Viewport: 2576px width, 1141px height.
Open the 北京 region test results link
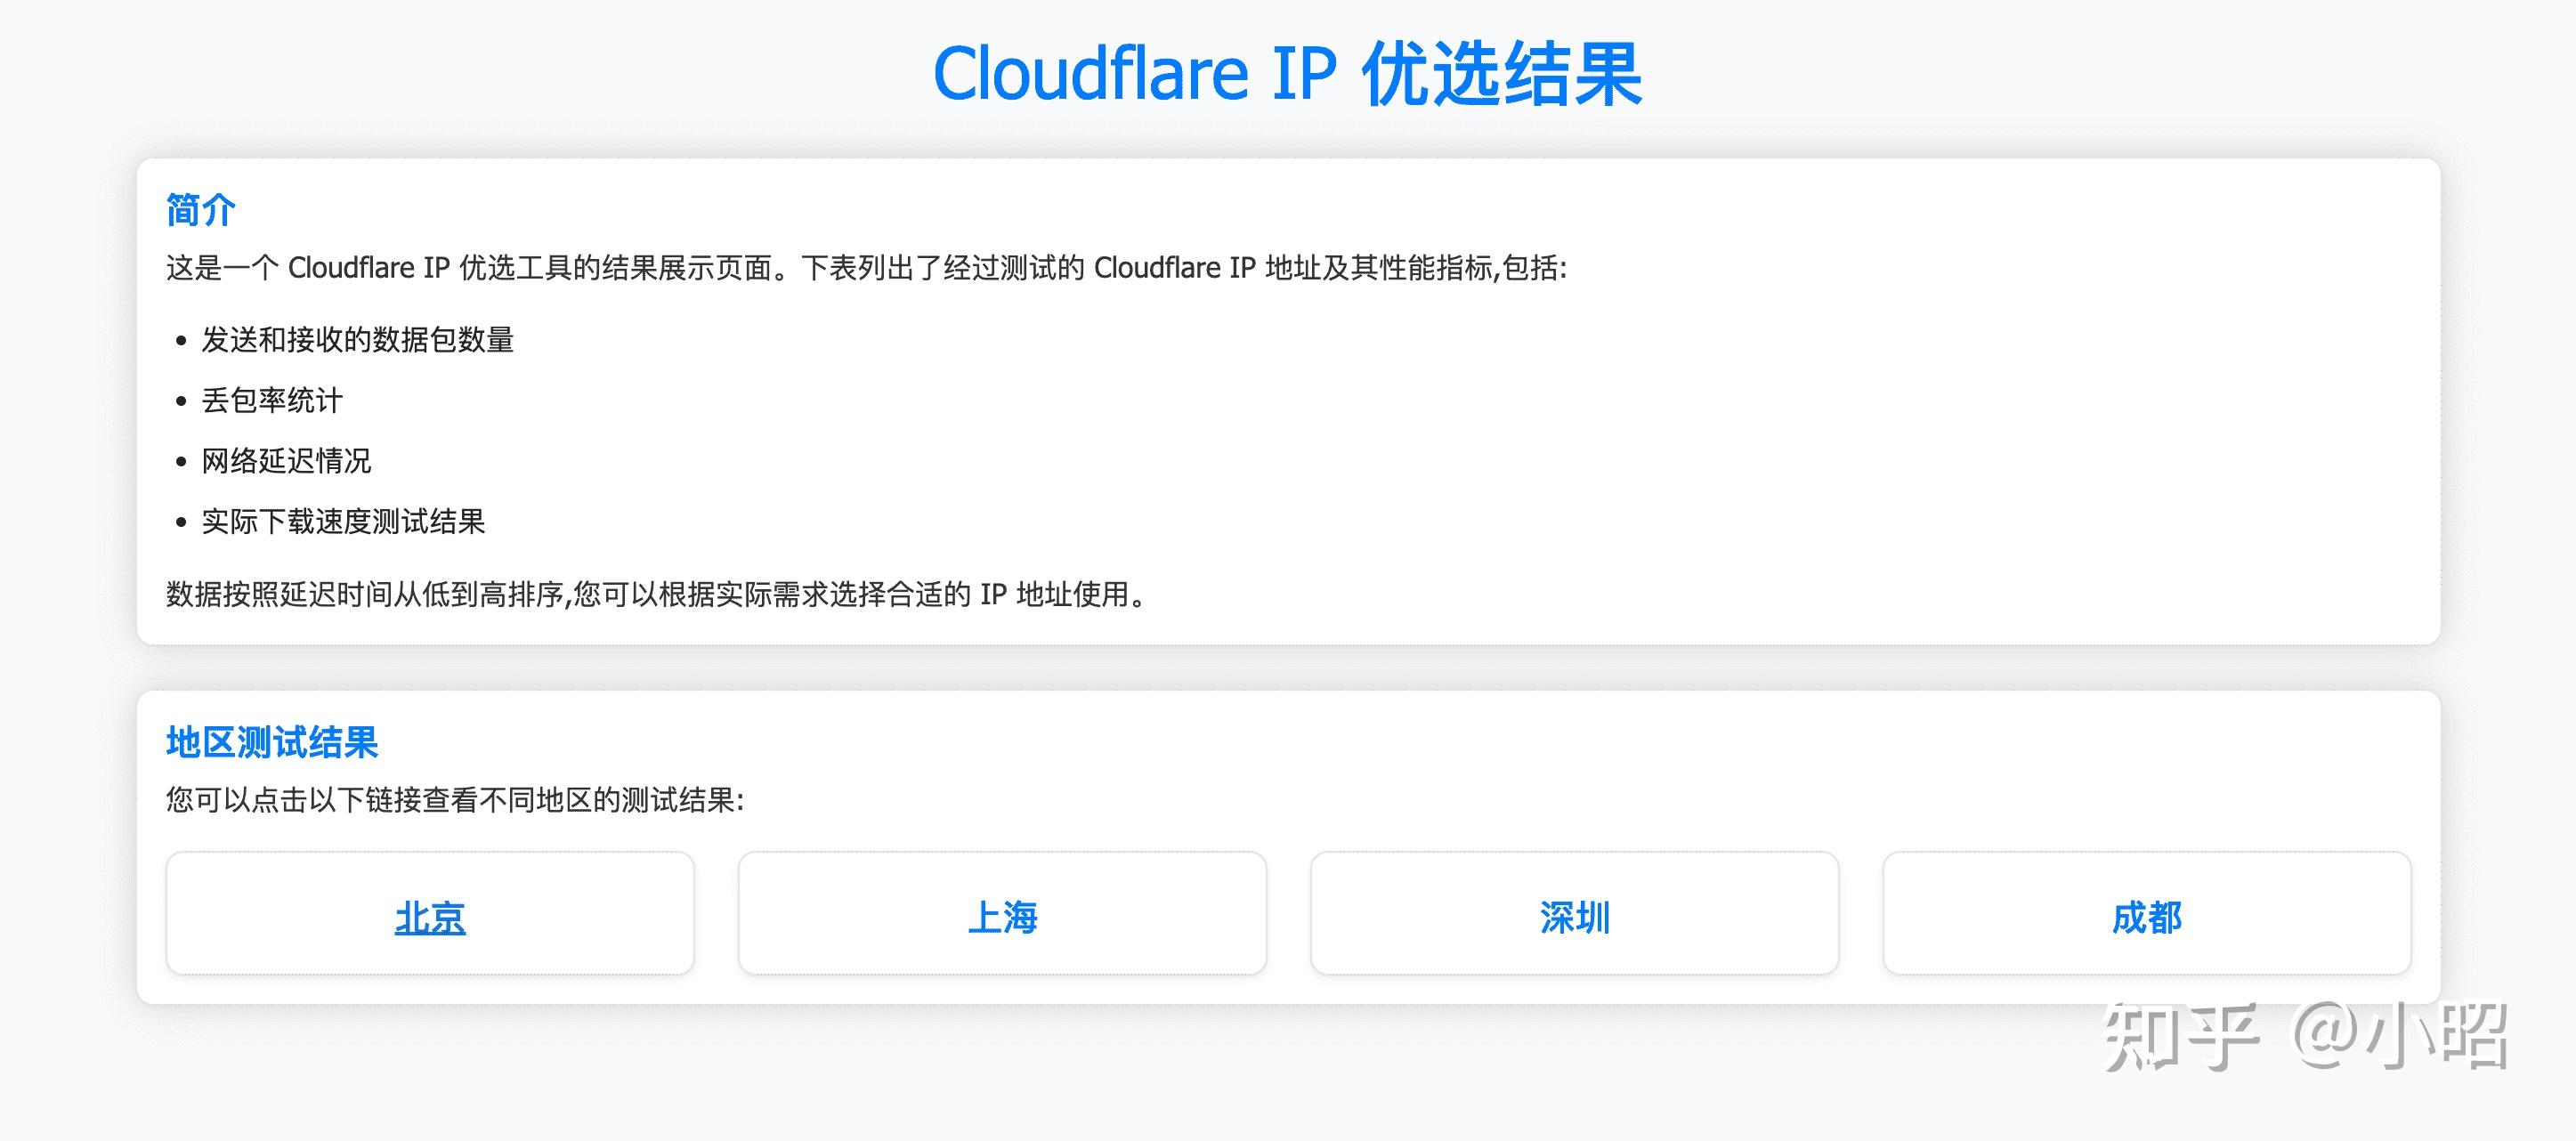(x=432, y=919)
